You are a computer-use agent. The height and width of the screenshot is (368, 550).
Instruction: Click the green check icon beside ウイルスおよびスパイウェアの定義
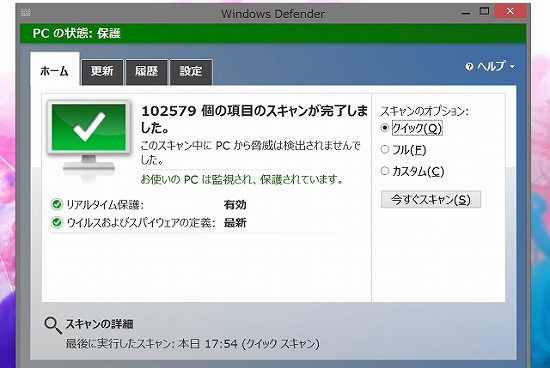tap(56, 222)
